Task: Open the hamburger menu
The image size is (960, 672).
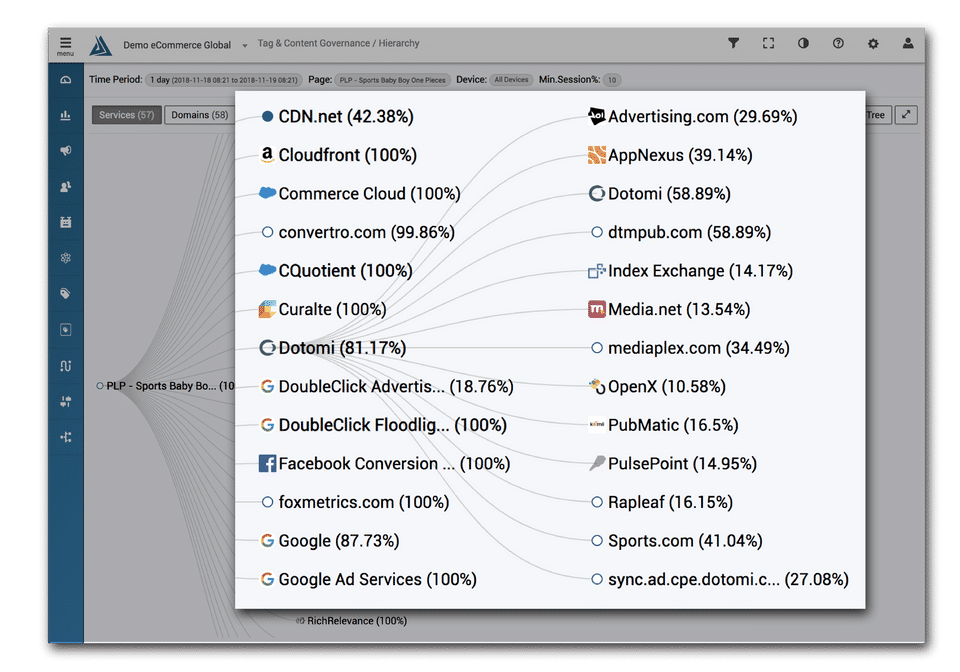Action: (x=66, y=45)
